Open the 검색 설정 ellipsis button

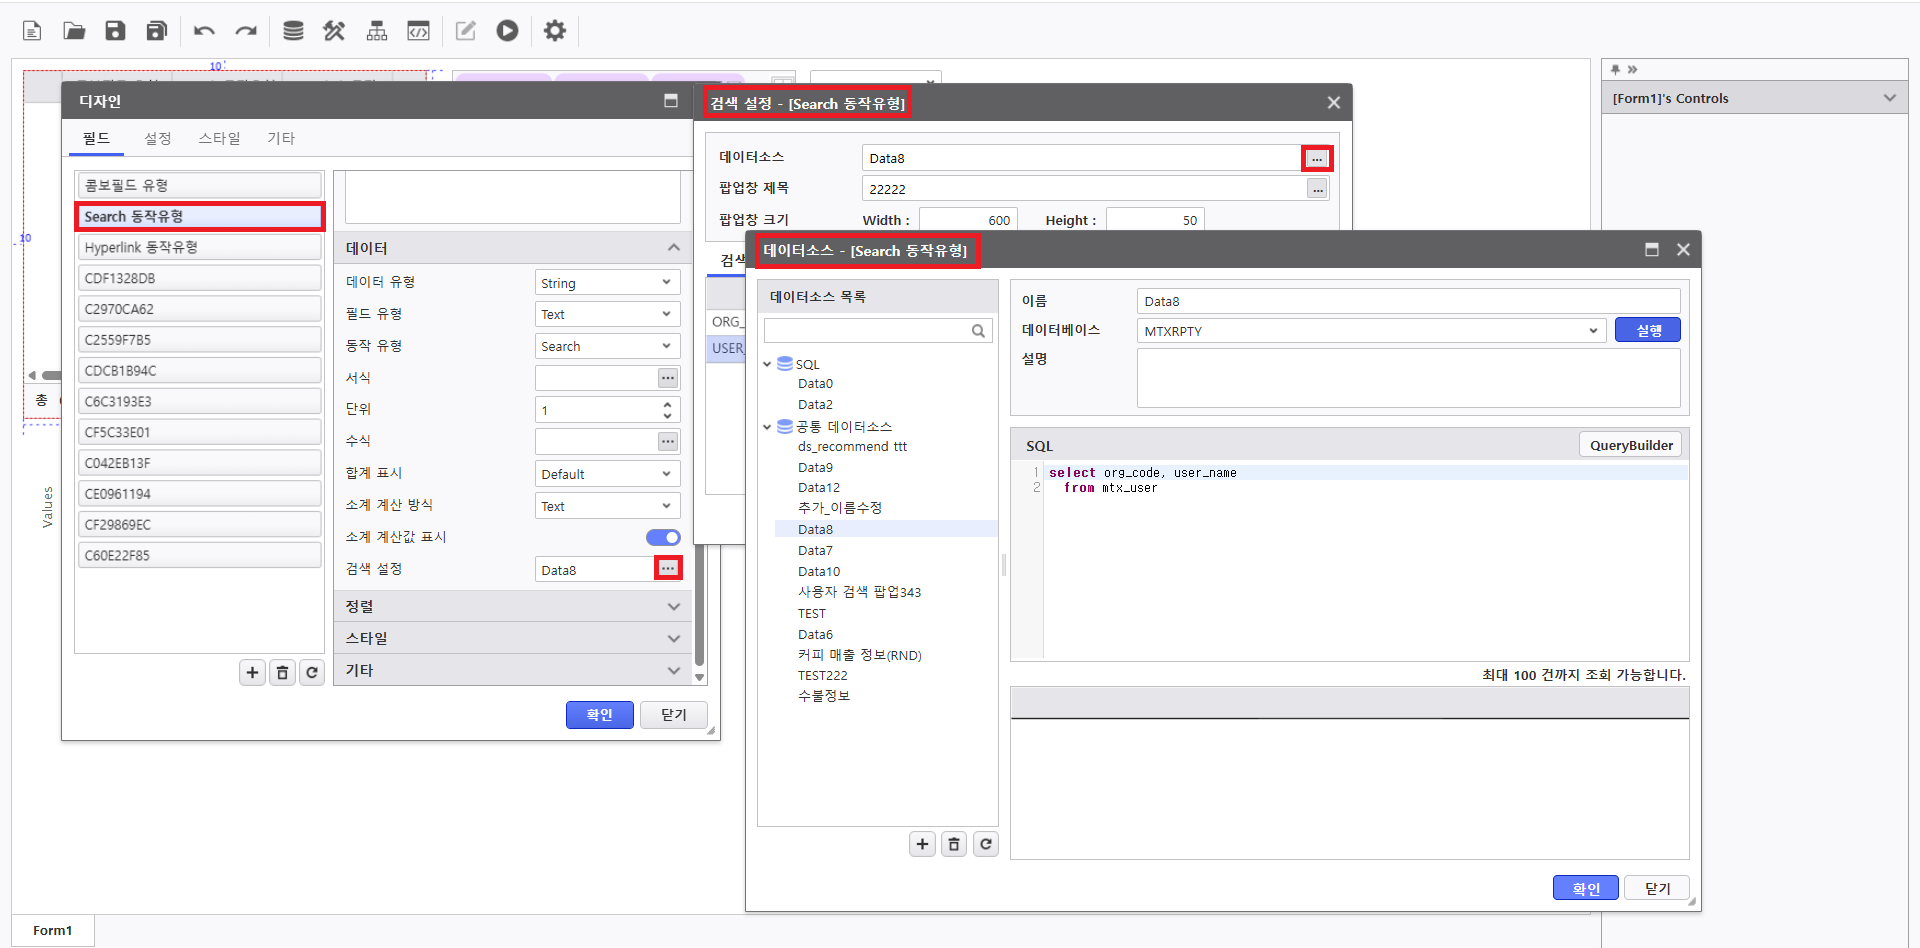point(668,568)
